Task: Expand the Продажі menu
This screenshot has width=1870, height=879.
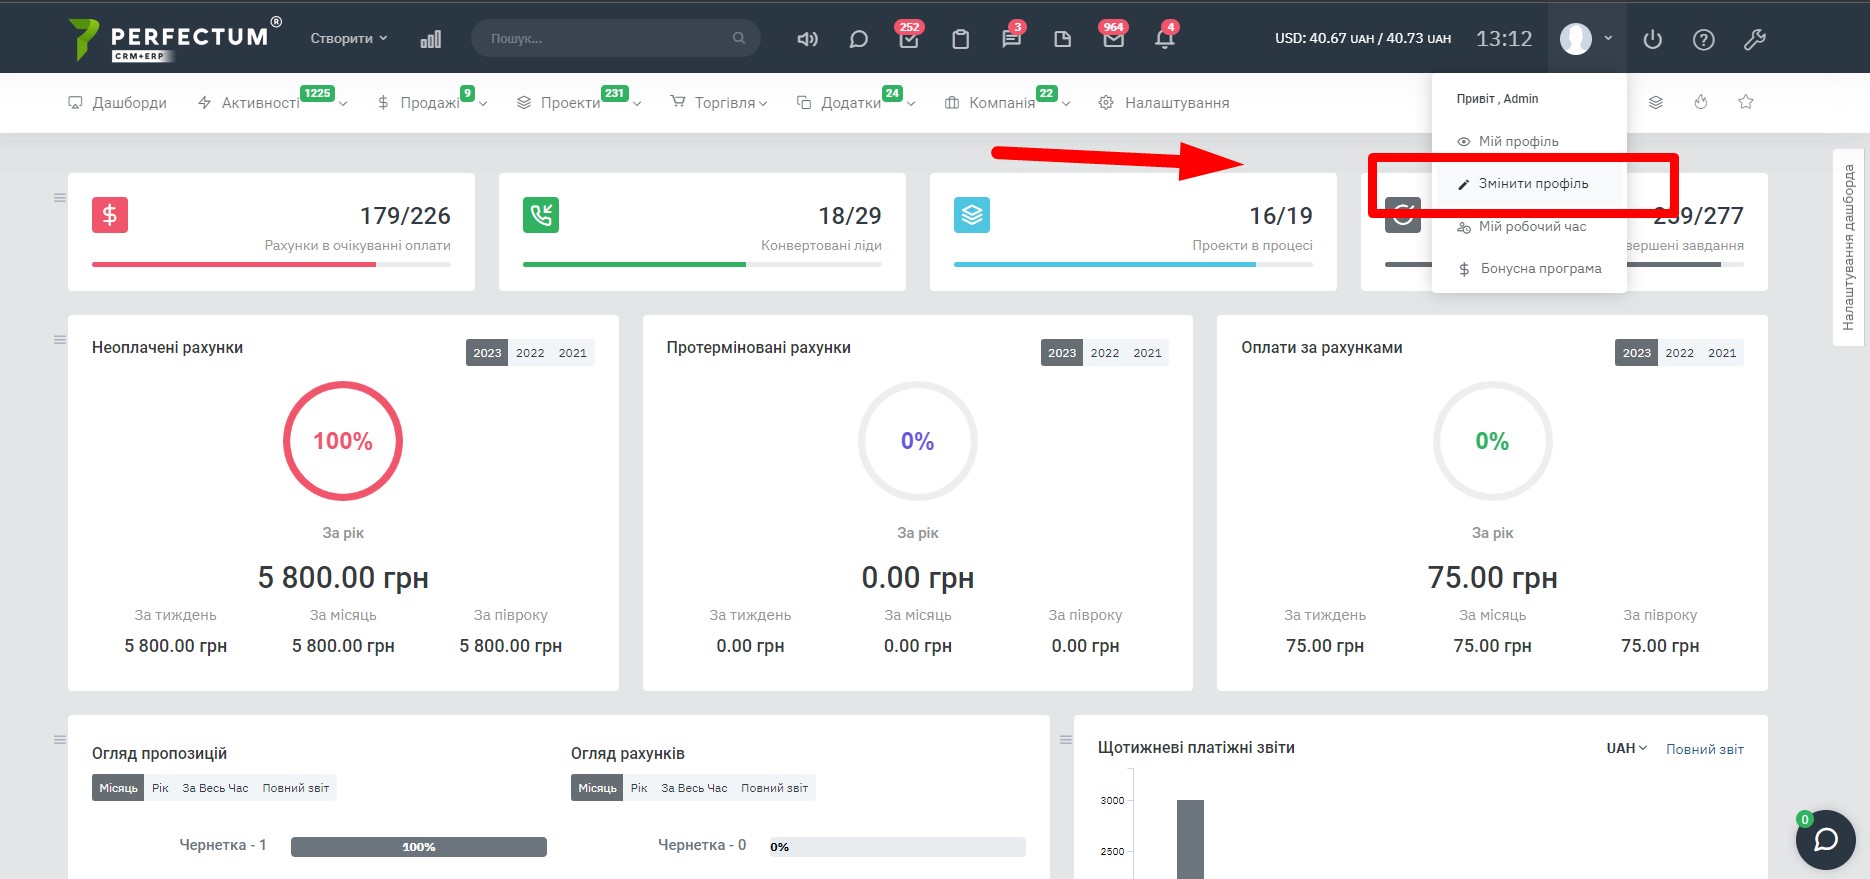Action: pos(432,103)
